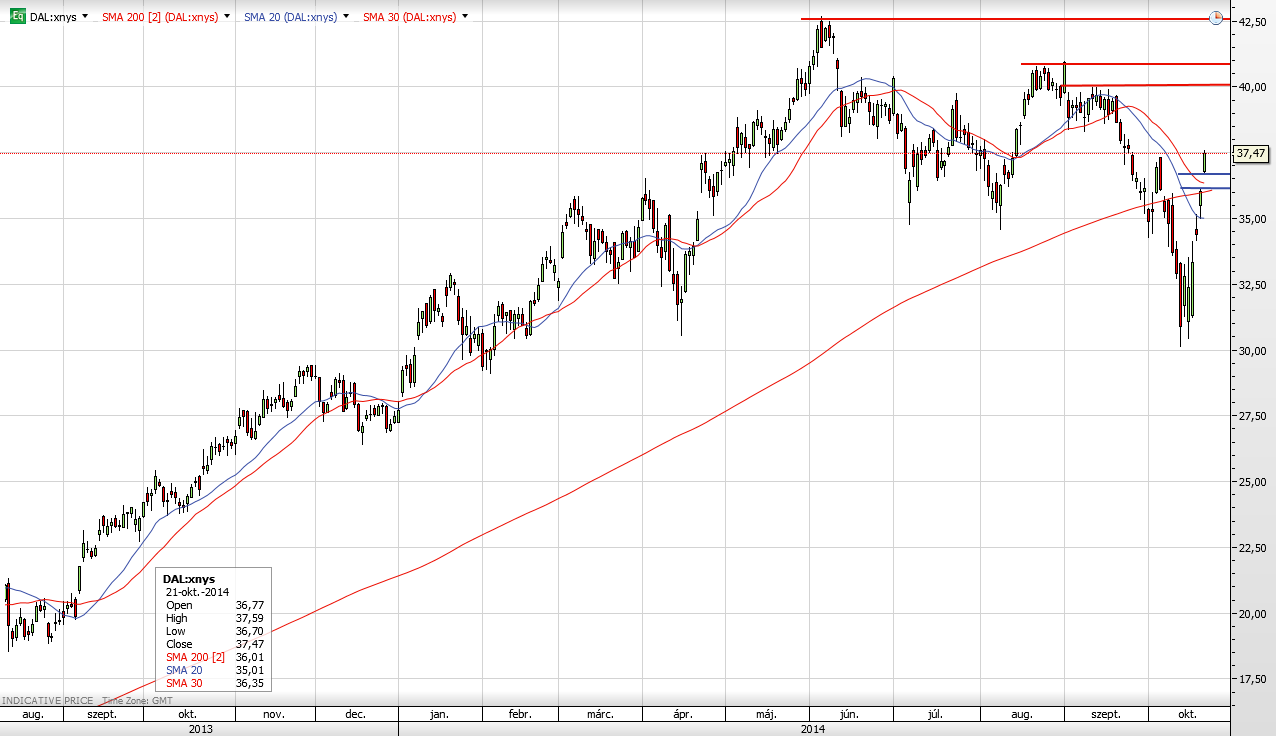Click the clock alert icon on the top red line

(1215, 18)
